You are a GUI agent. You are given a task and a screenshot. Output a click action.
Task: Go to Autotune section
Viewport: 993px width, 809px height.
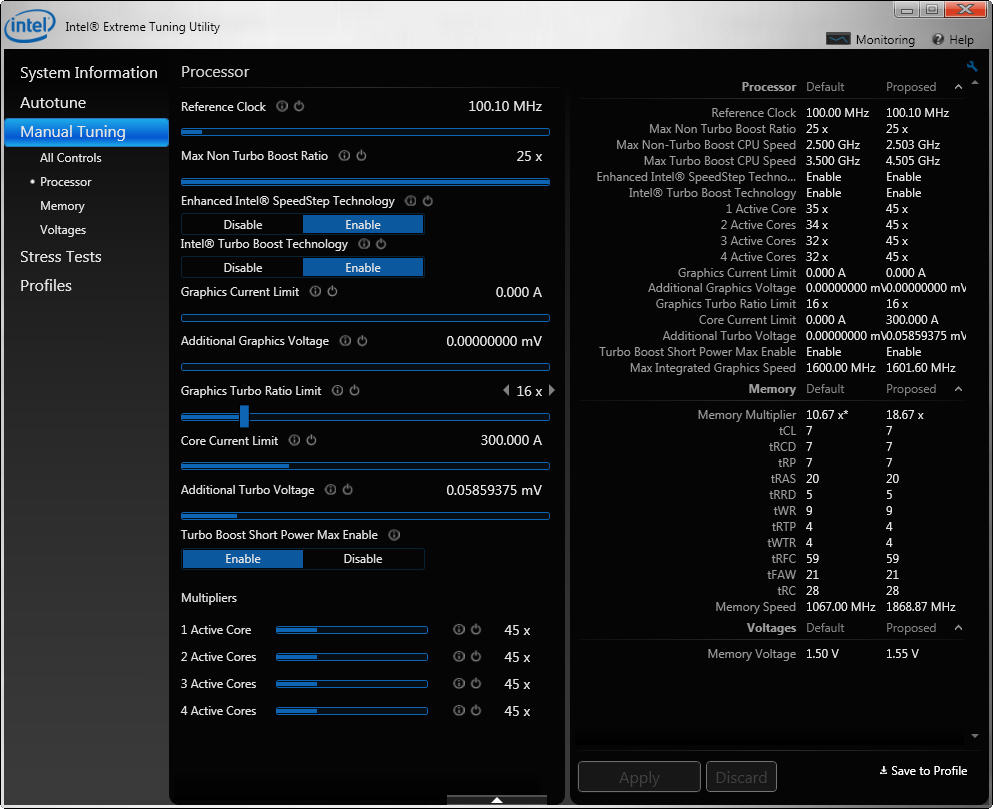click(x=53, y=103)
